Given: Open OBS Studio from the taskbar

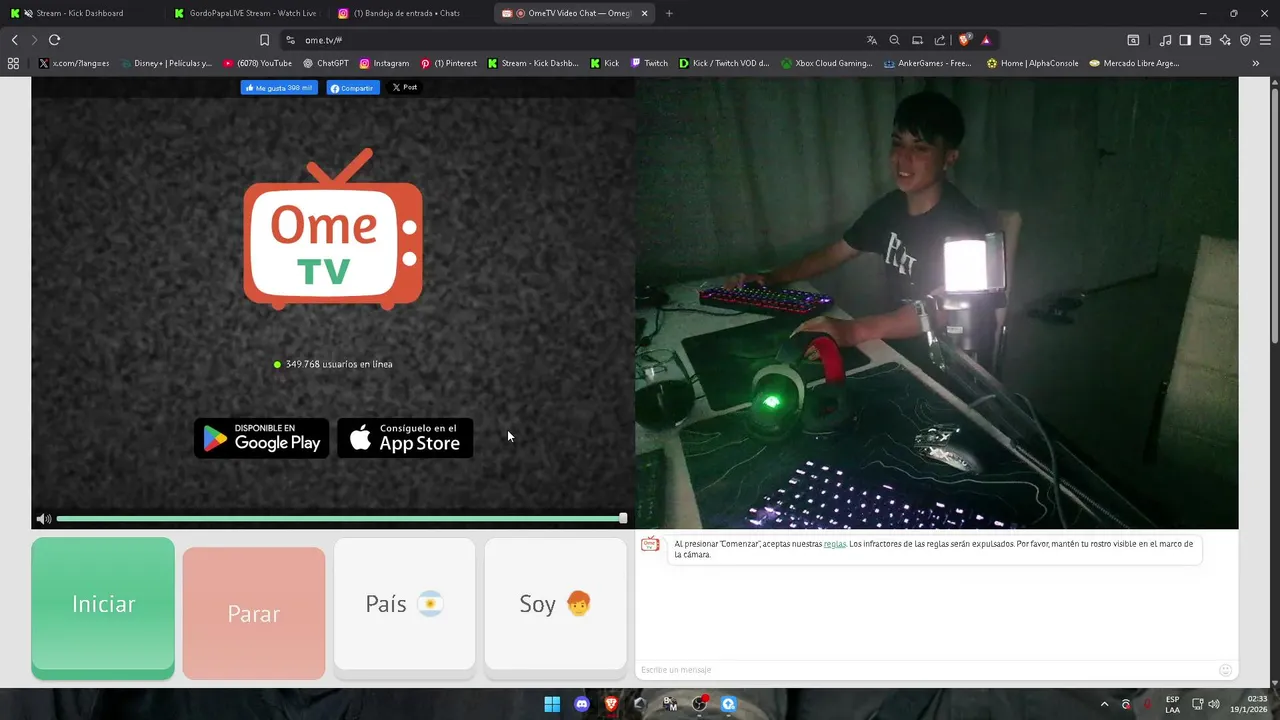Looking at the screenshot, I should 699,704.
